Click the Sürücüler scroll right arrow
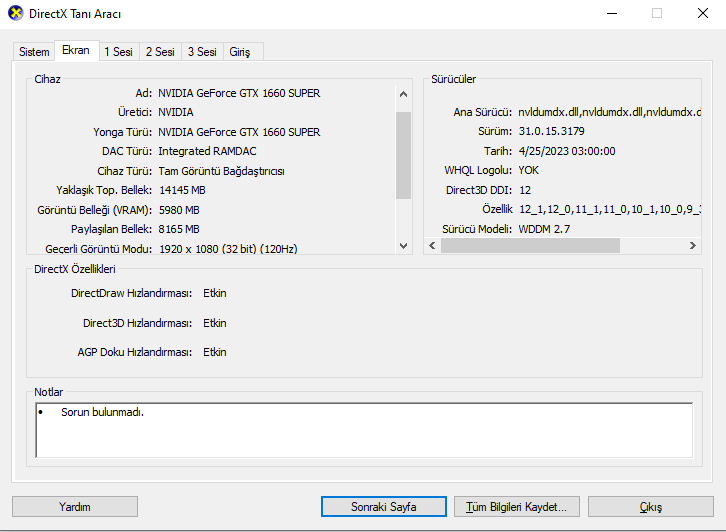Image resolution: width=726 pixels, height=532 pixels. [x=693, y=245]
